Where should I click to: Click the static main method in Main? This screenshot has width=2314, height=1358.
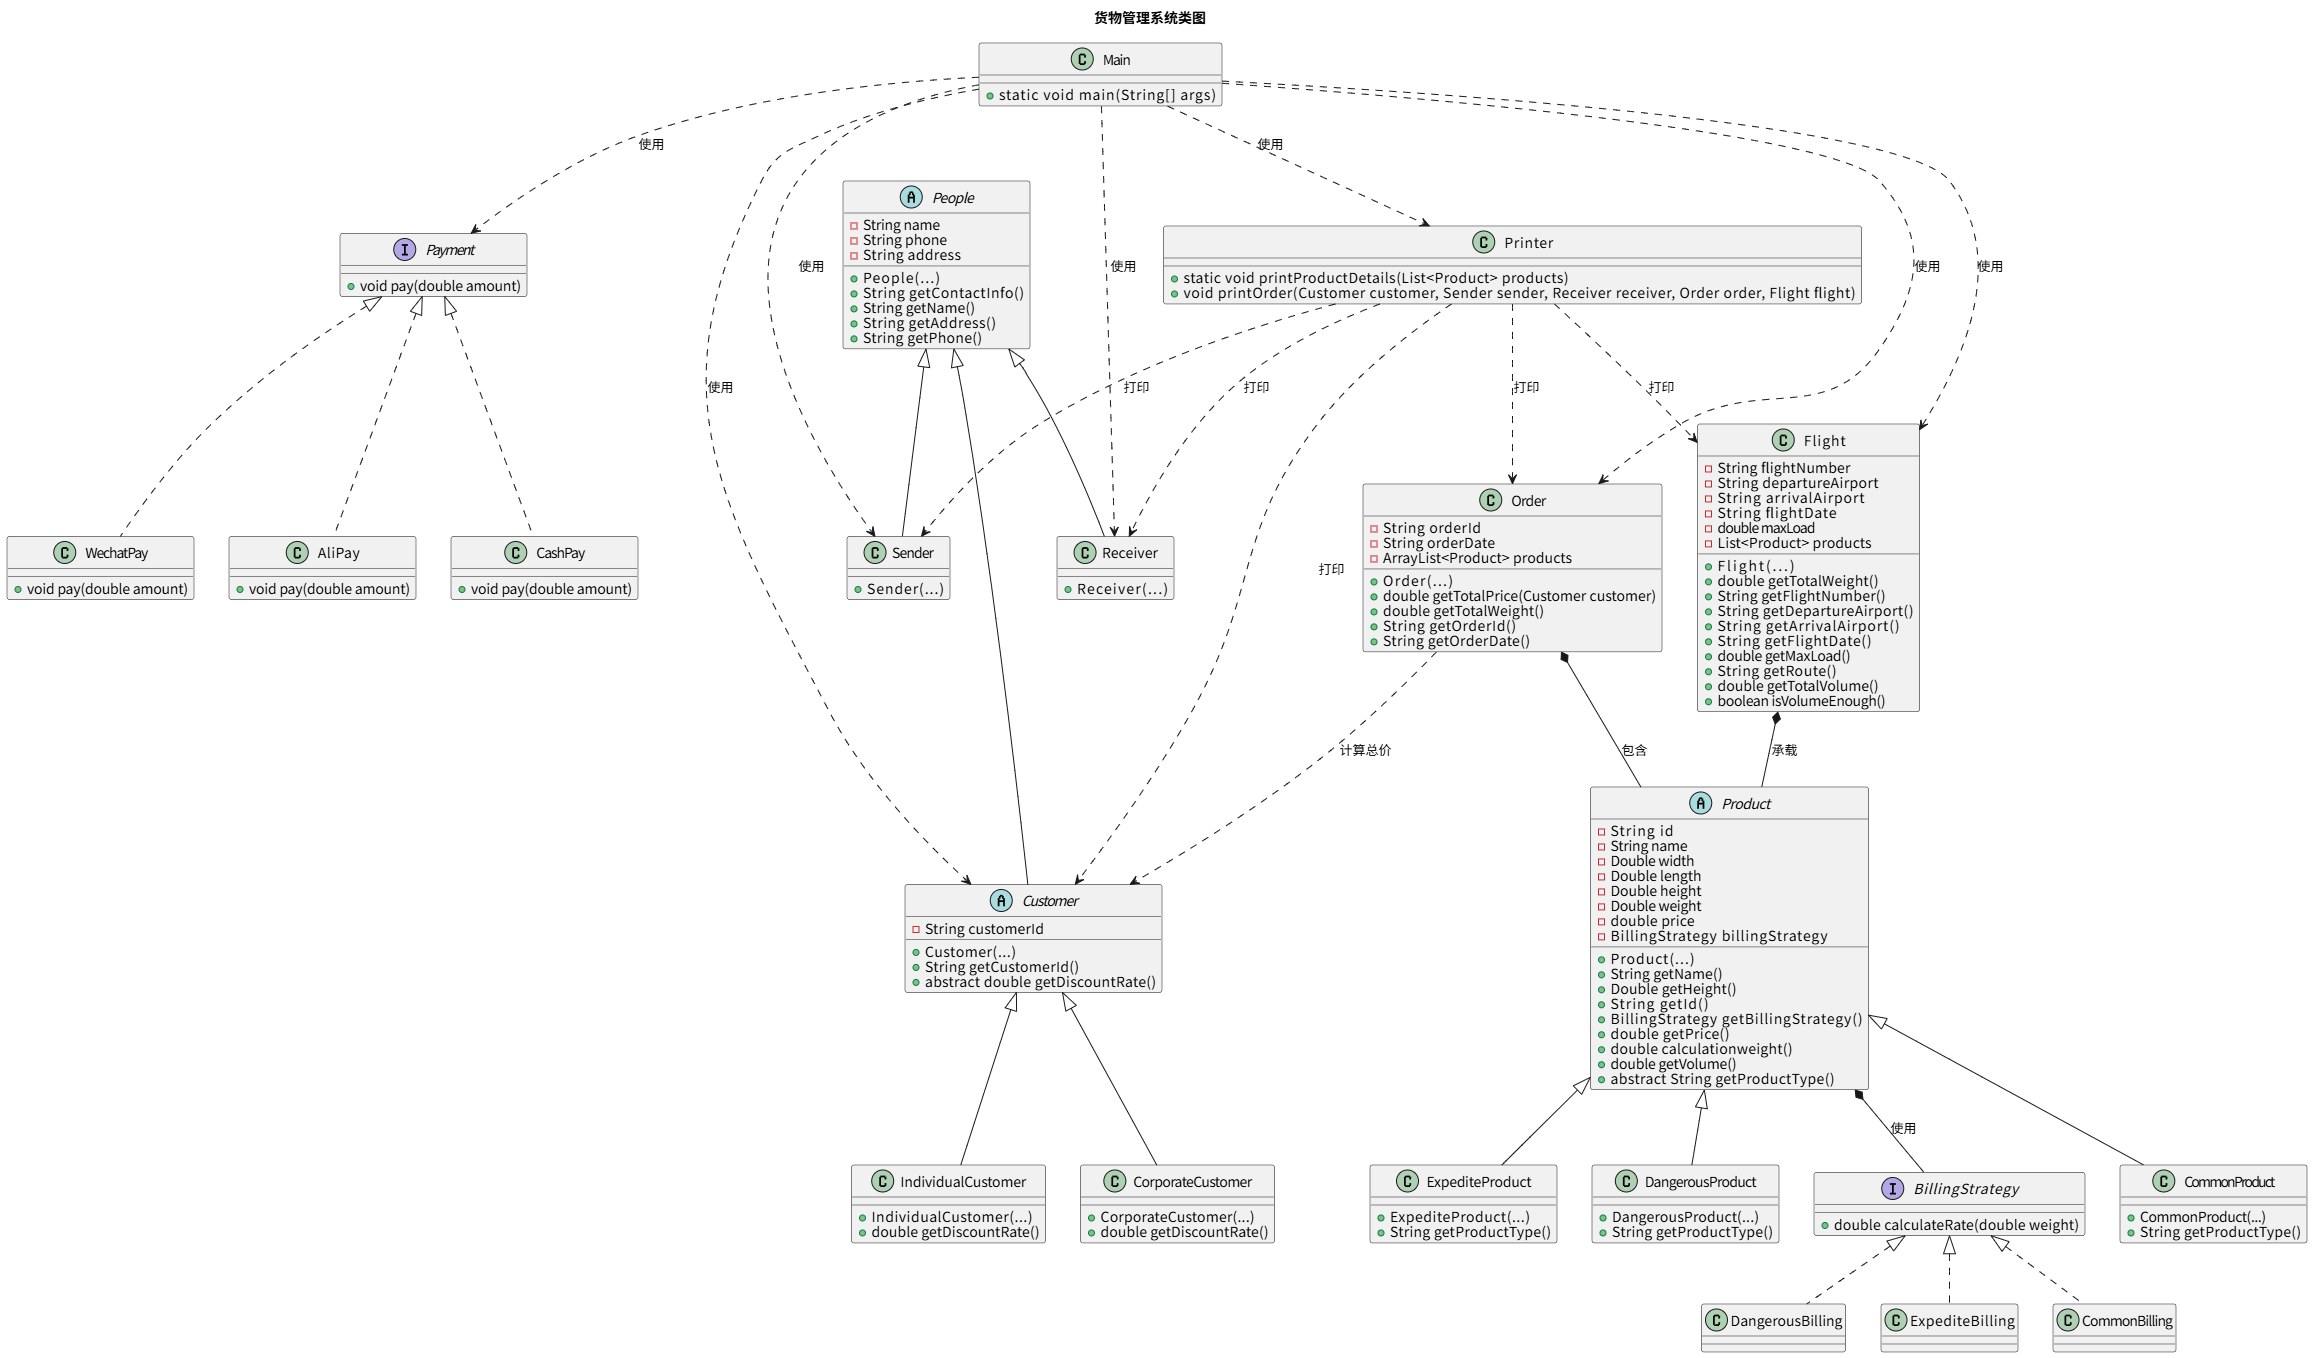pyautogui.click(x=1106, y=95)
